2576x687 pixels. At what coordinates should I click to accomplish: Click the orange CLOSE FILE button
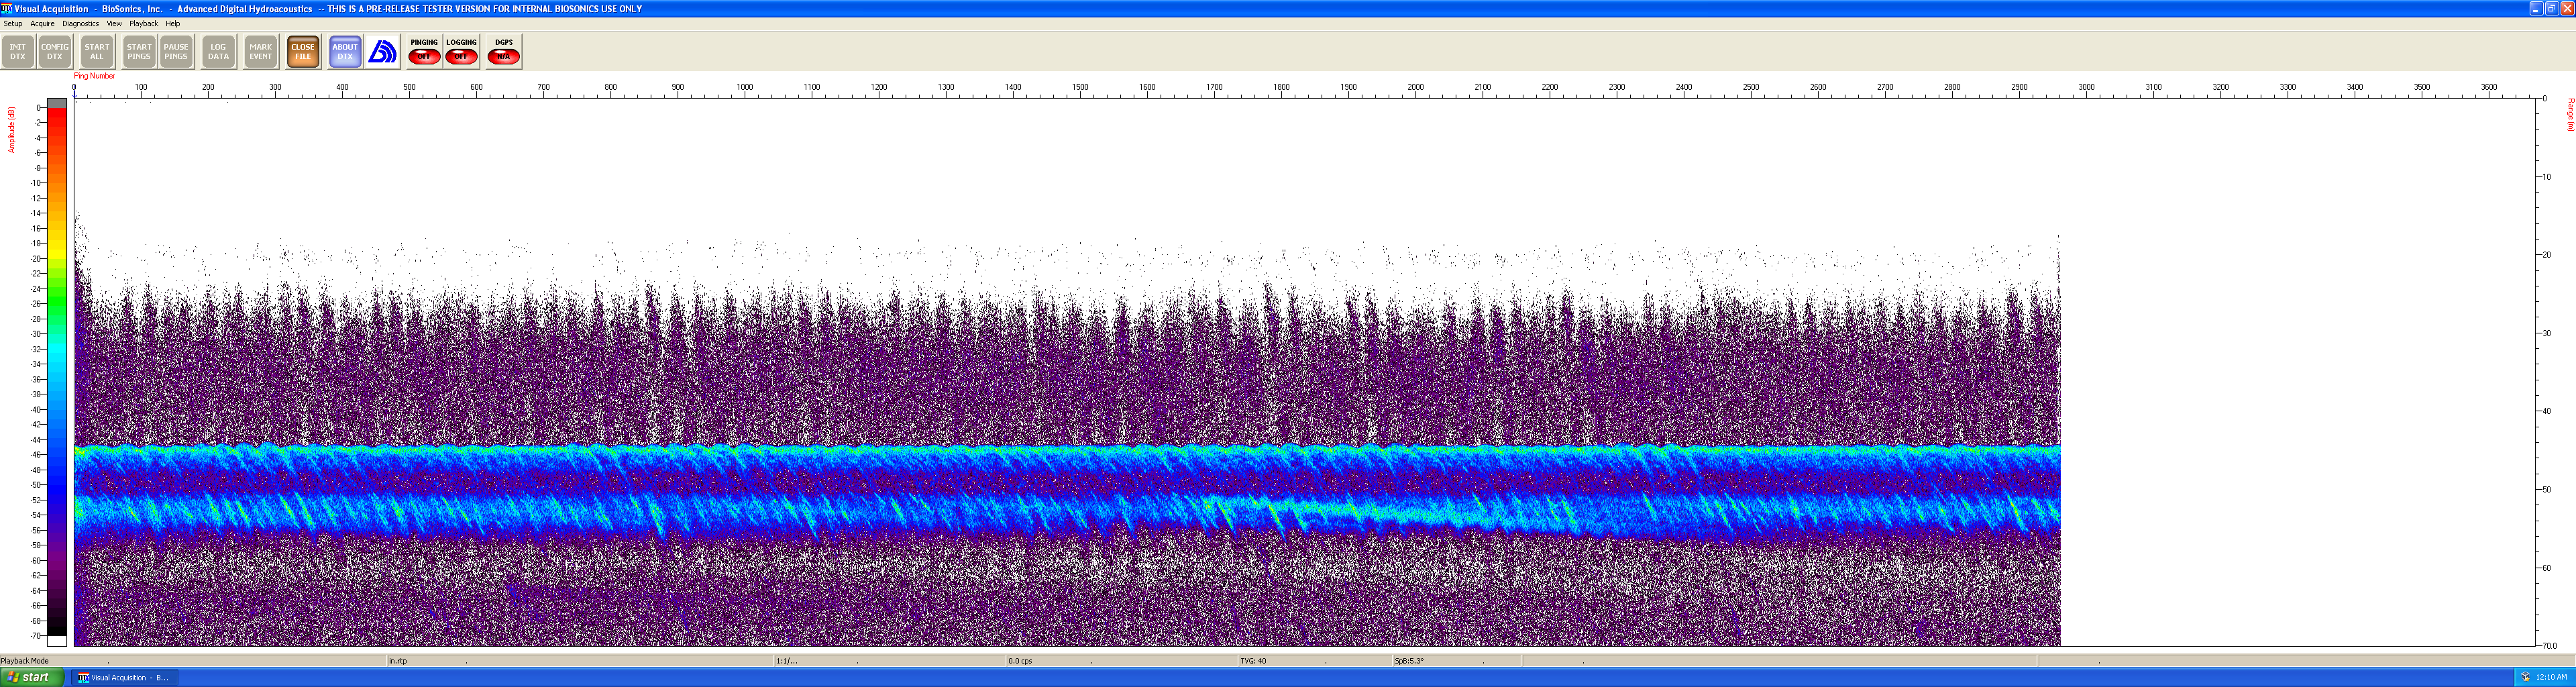coord(303,51)
